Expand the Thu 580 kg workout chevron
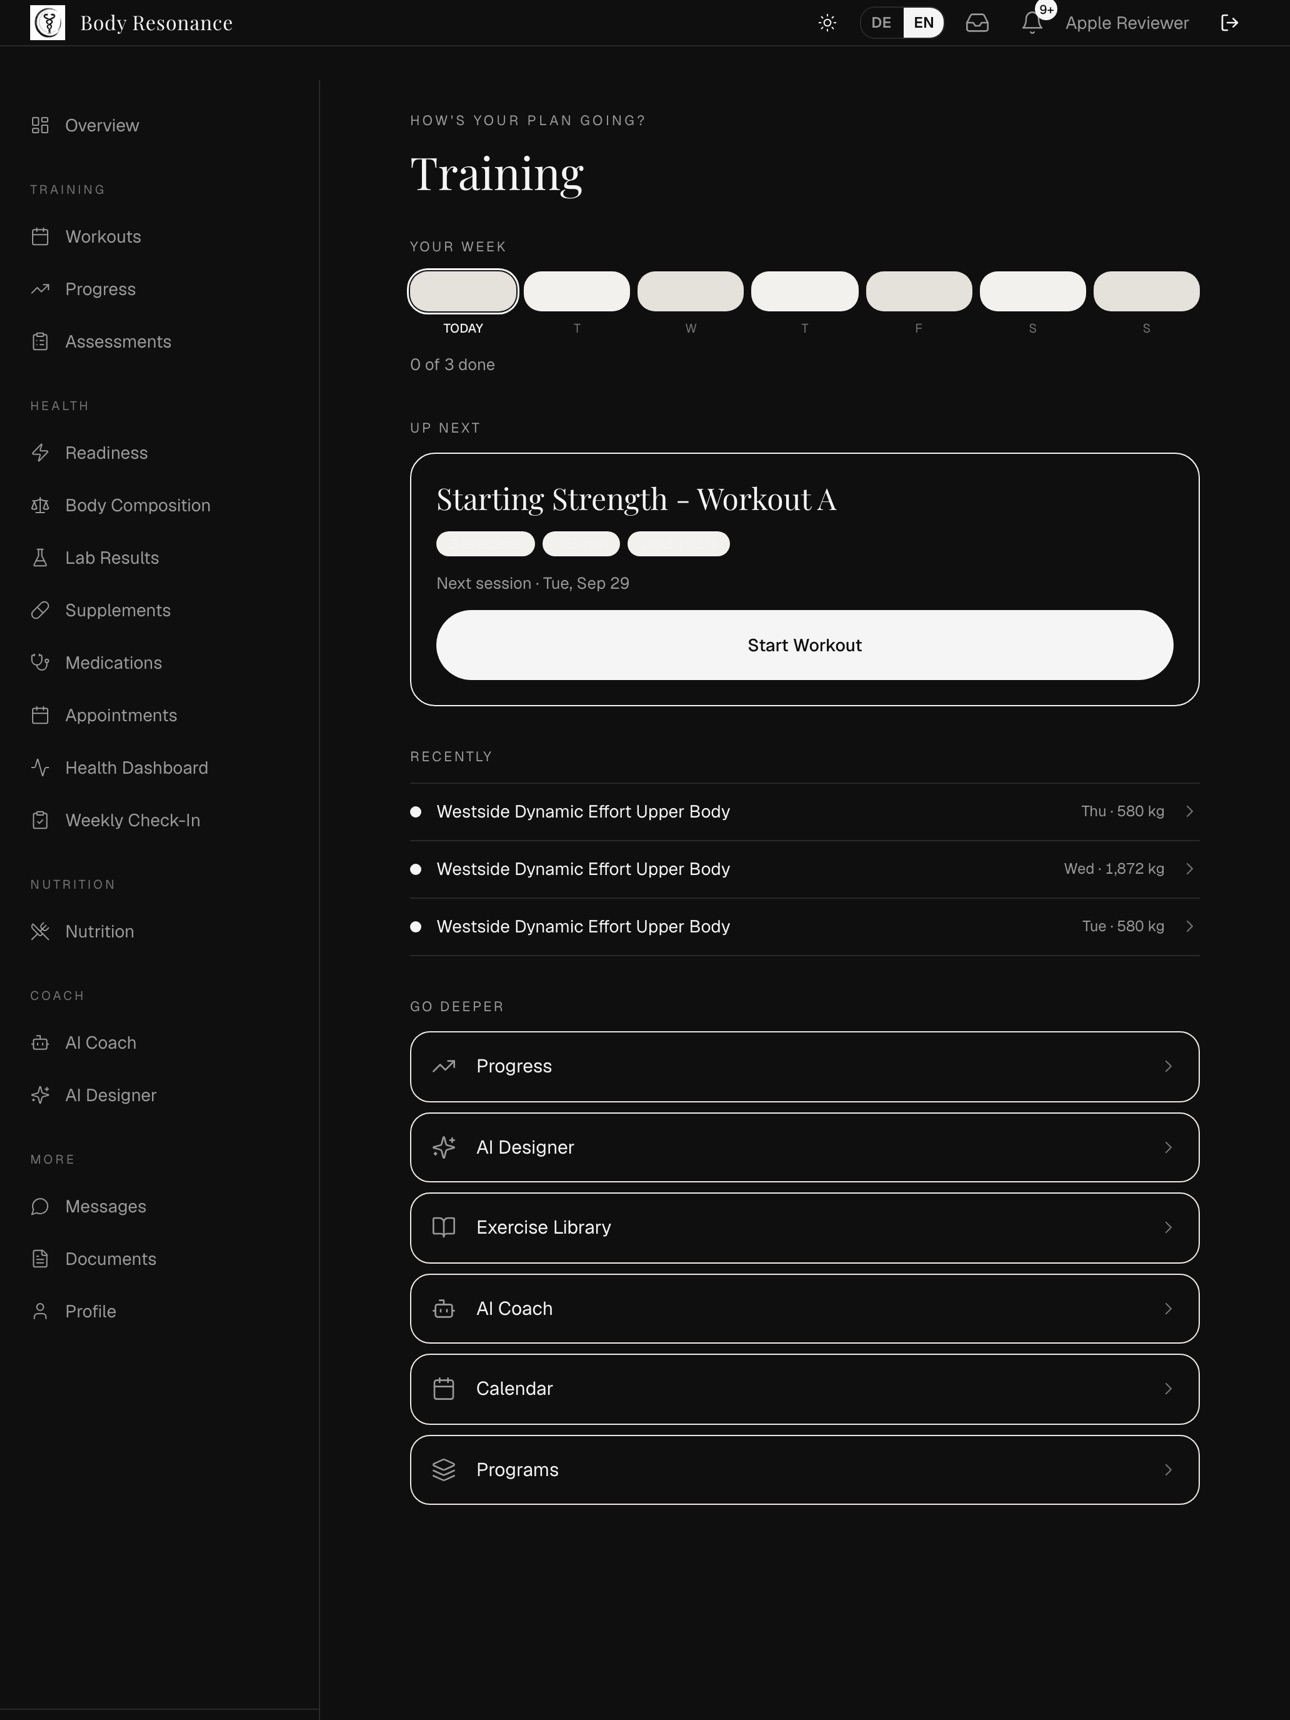The image size is (1290, 1720). point(1190,812)
